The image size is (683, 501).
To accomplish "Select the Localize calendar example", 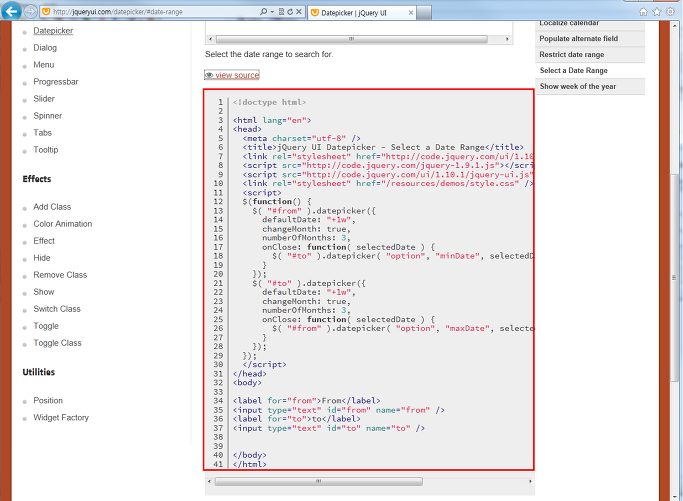I will (x=590, y=25).
